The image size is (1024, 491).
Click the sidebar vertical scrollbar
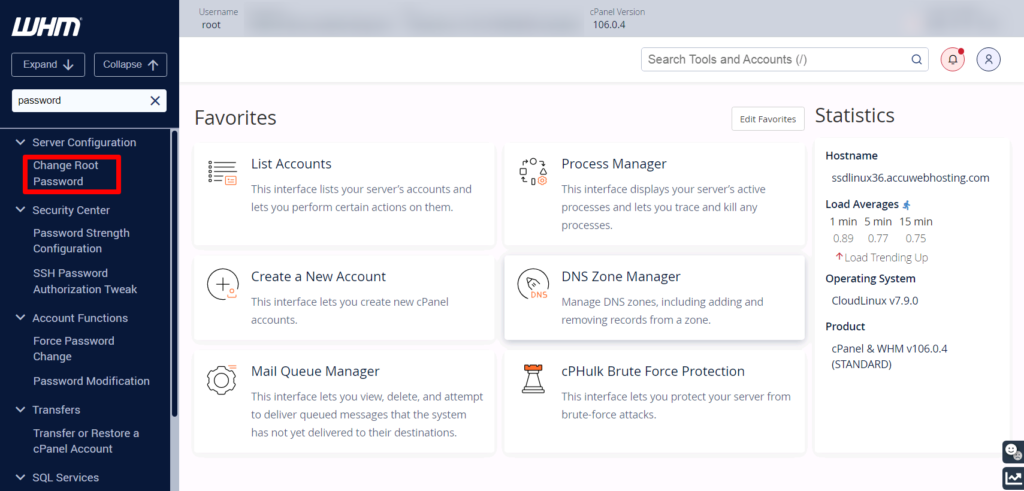click(174, 274)
